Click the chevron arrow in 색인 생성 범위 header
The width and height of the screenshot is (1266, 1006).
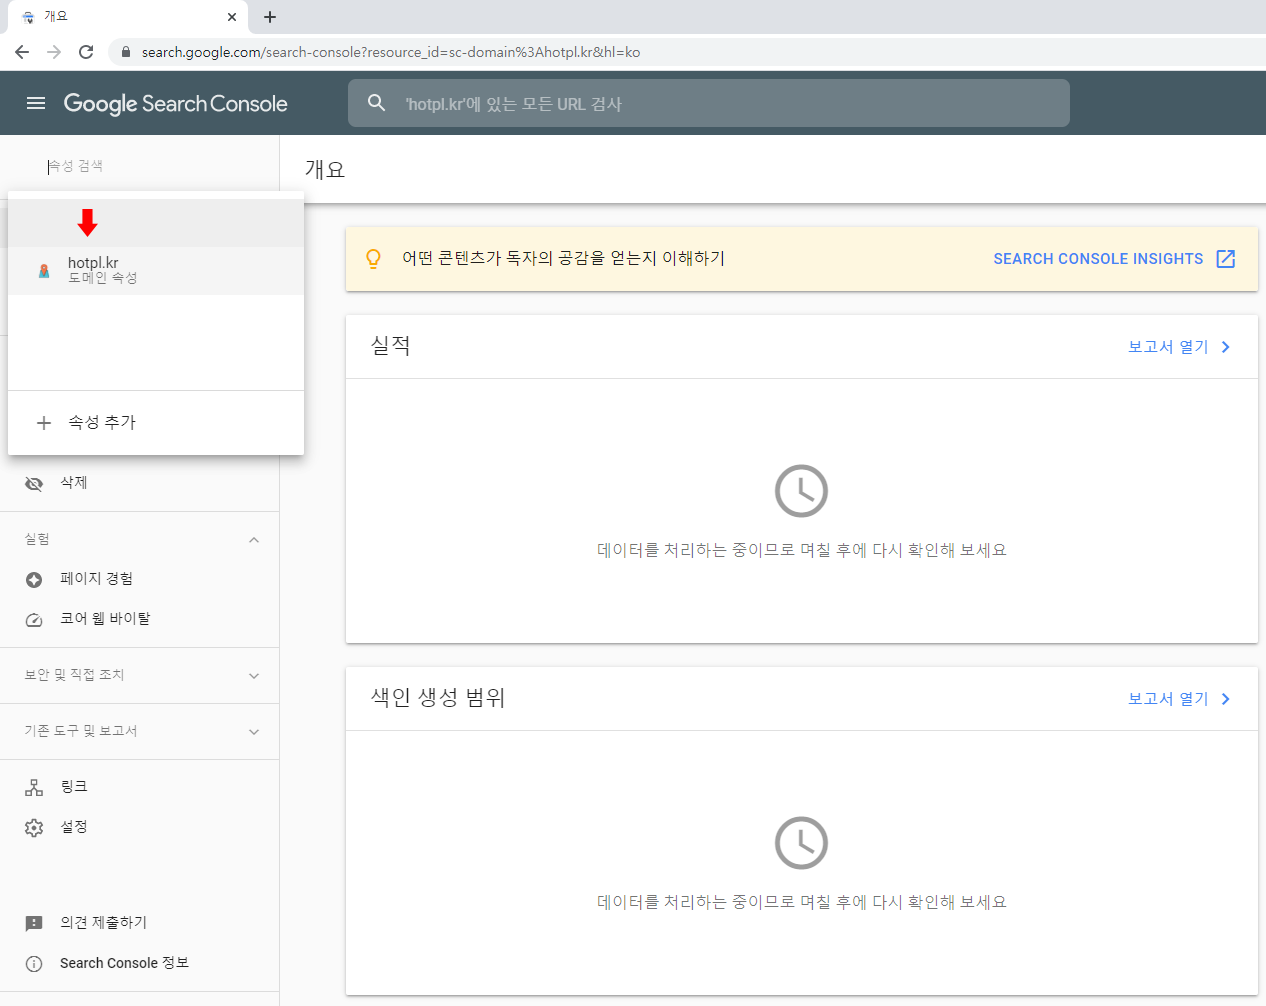1226,699
